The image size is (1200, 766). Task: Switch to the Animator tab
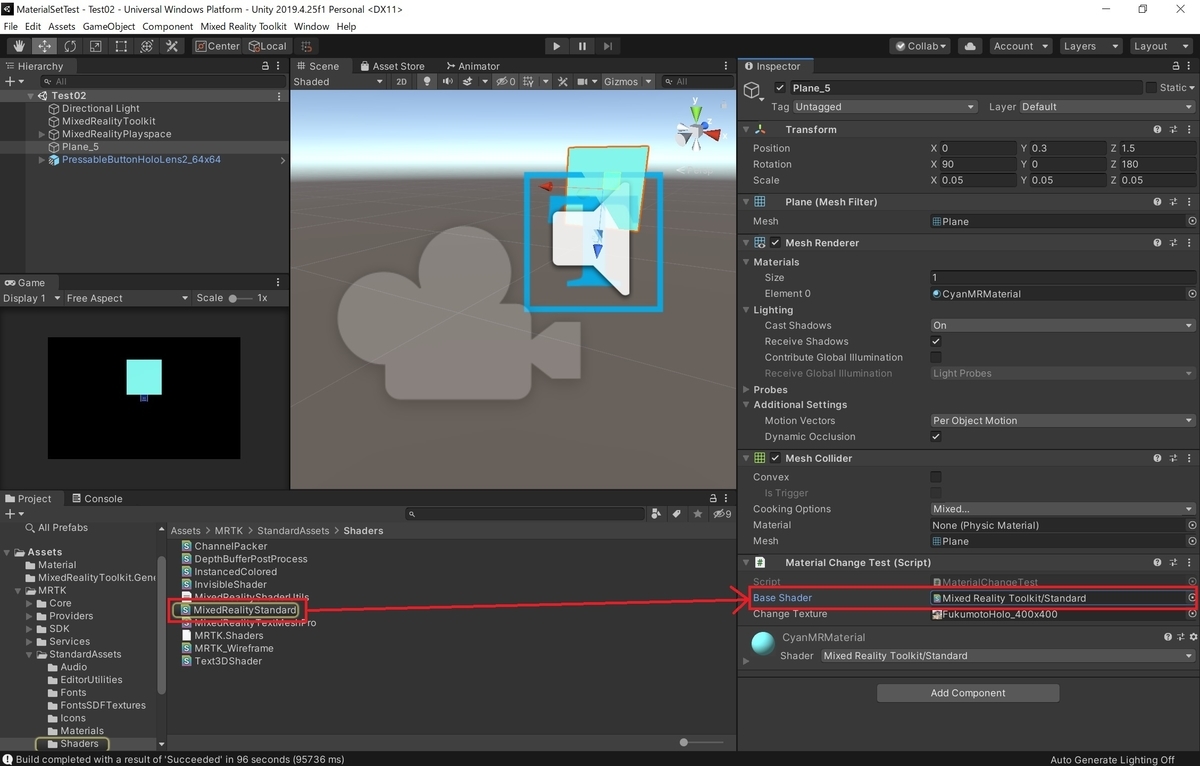coord(472,66)
